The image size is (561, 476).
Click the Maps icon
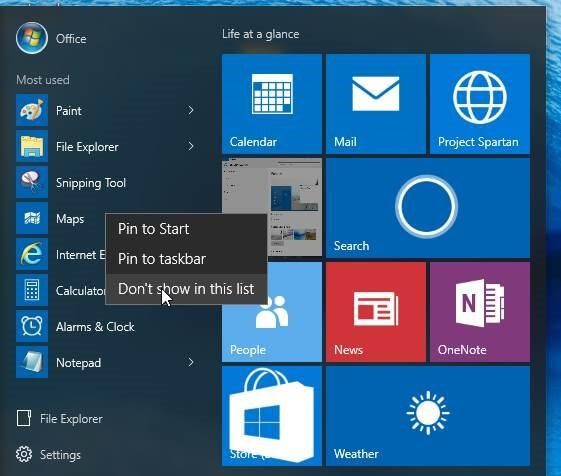[32, 218]
